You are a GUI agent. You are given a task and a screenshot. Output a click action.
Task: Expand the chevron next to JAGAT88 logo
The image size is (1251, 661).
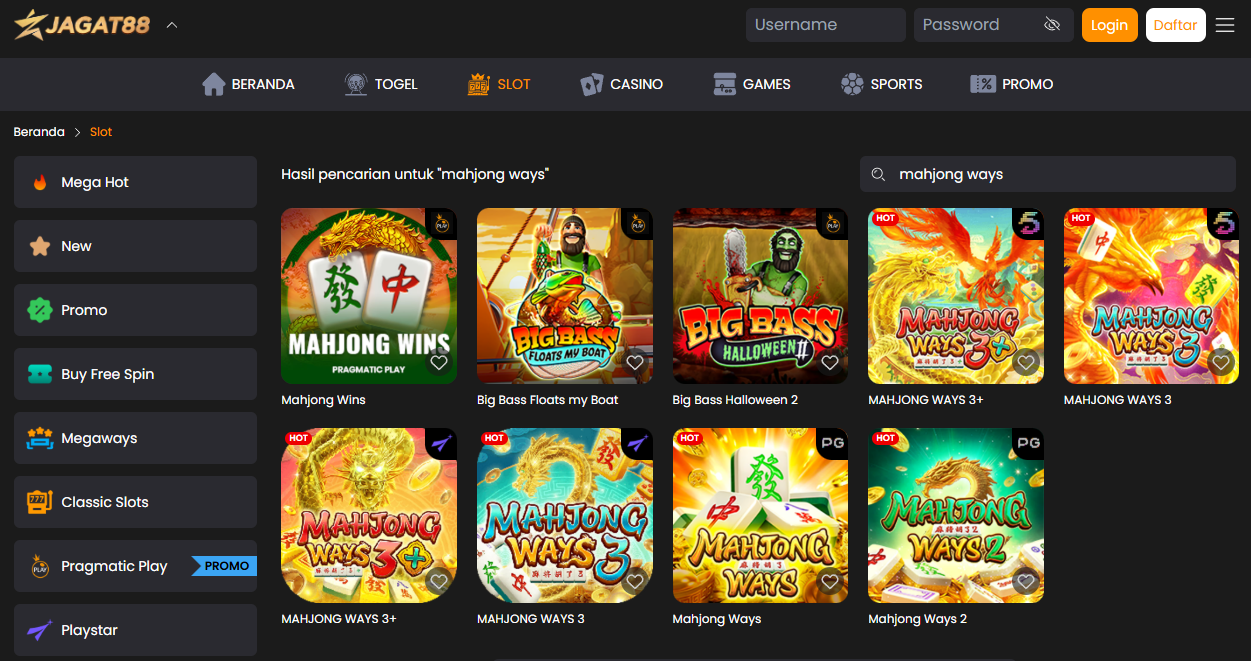pyautogui.click(x=172, y=25)
